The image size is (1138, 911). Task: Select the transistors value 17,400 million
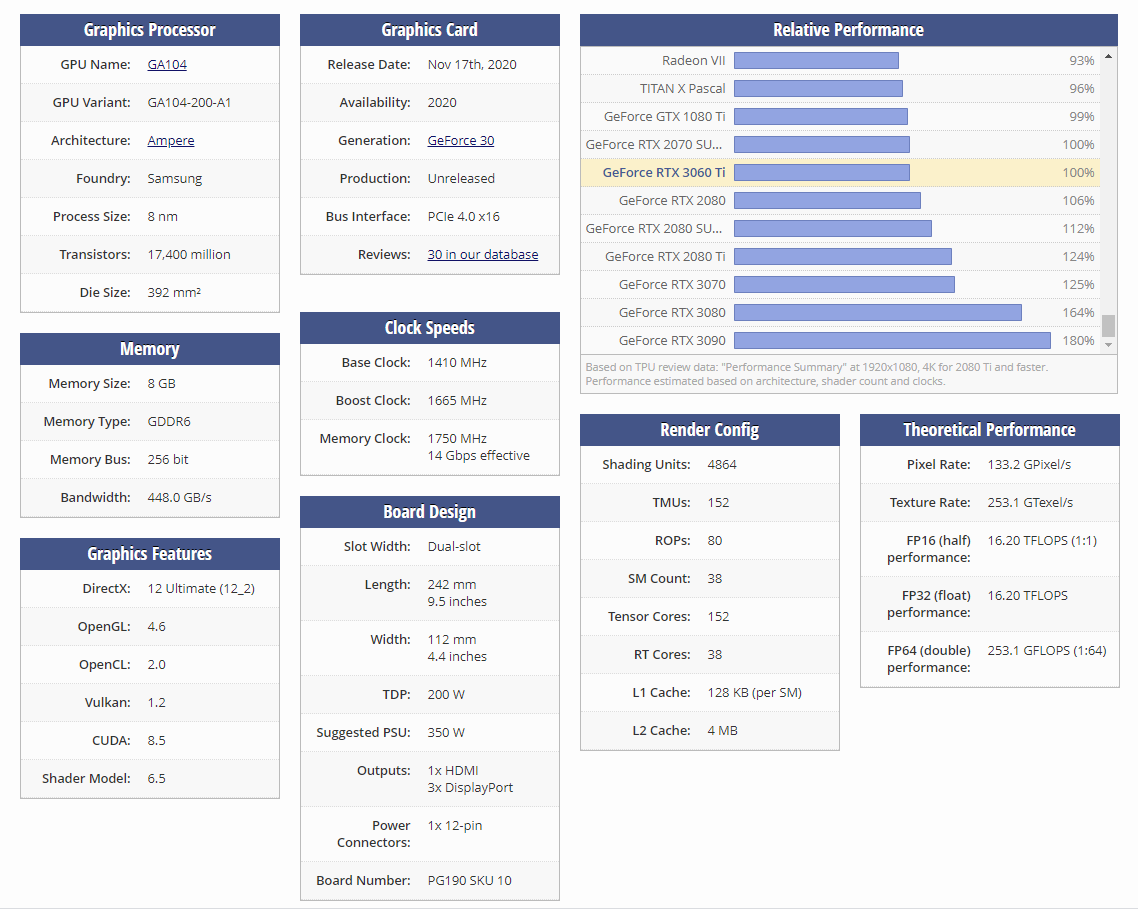pyautogui.click(x=189, y=255)
